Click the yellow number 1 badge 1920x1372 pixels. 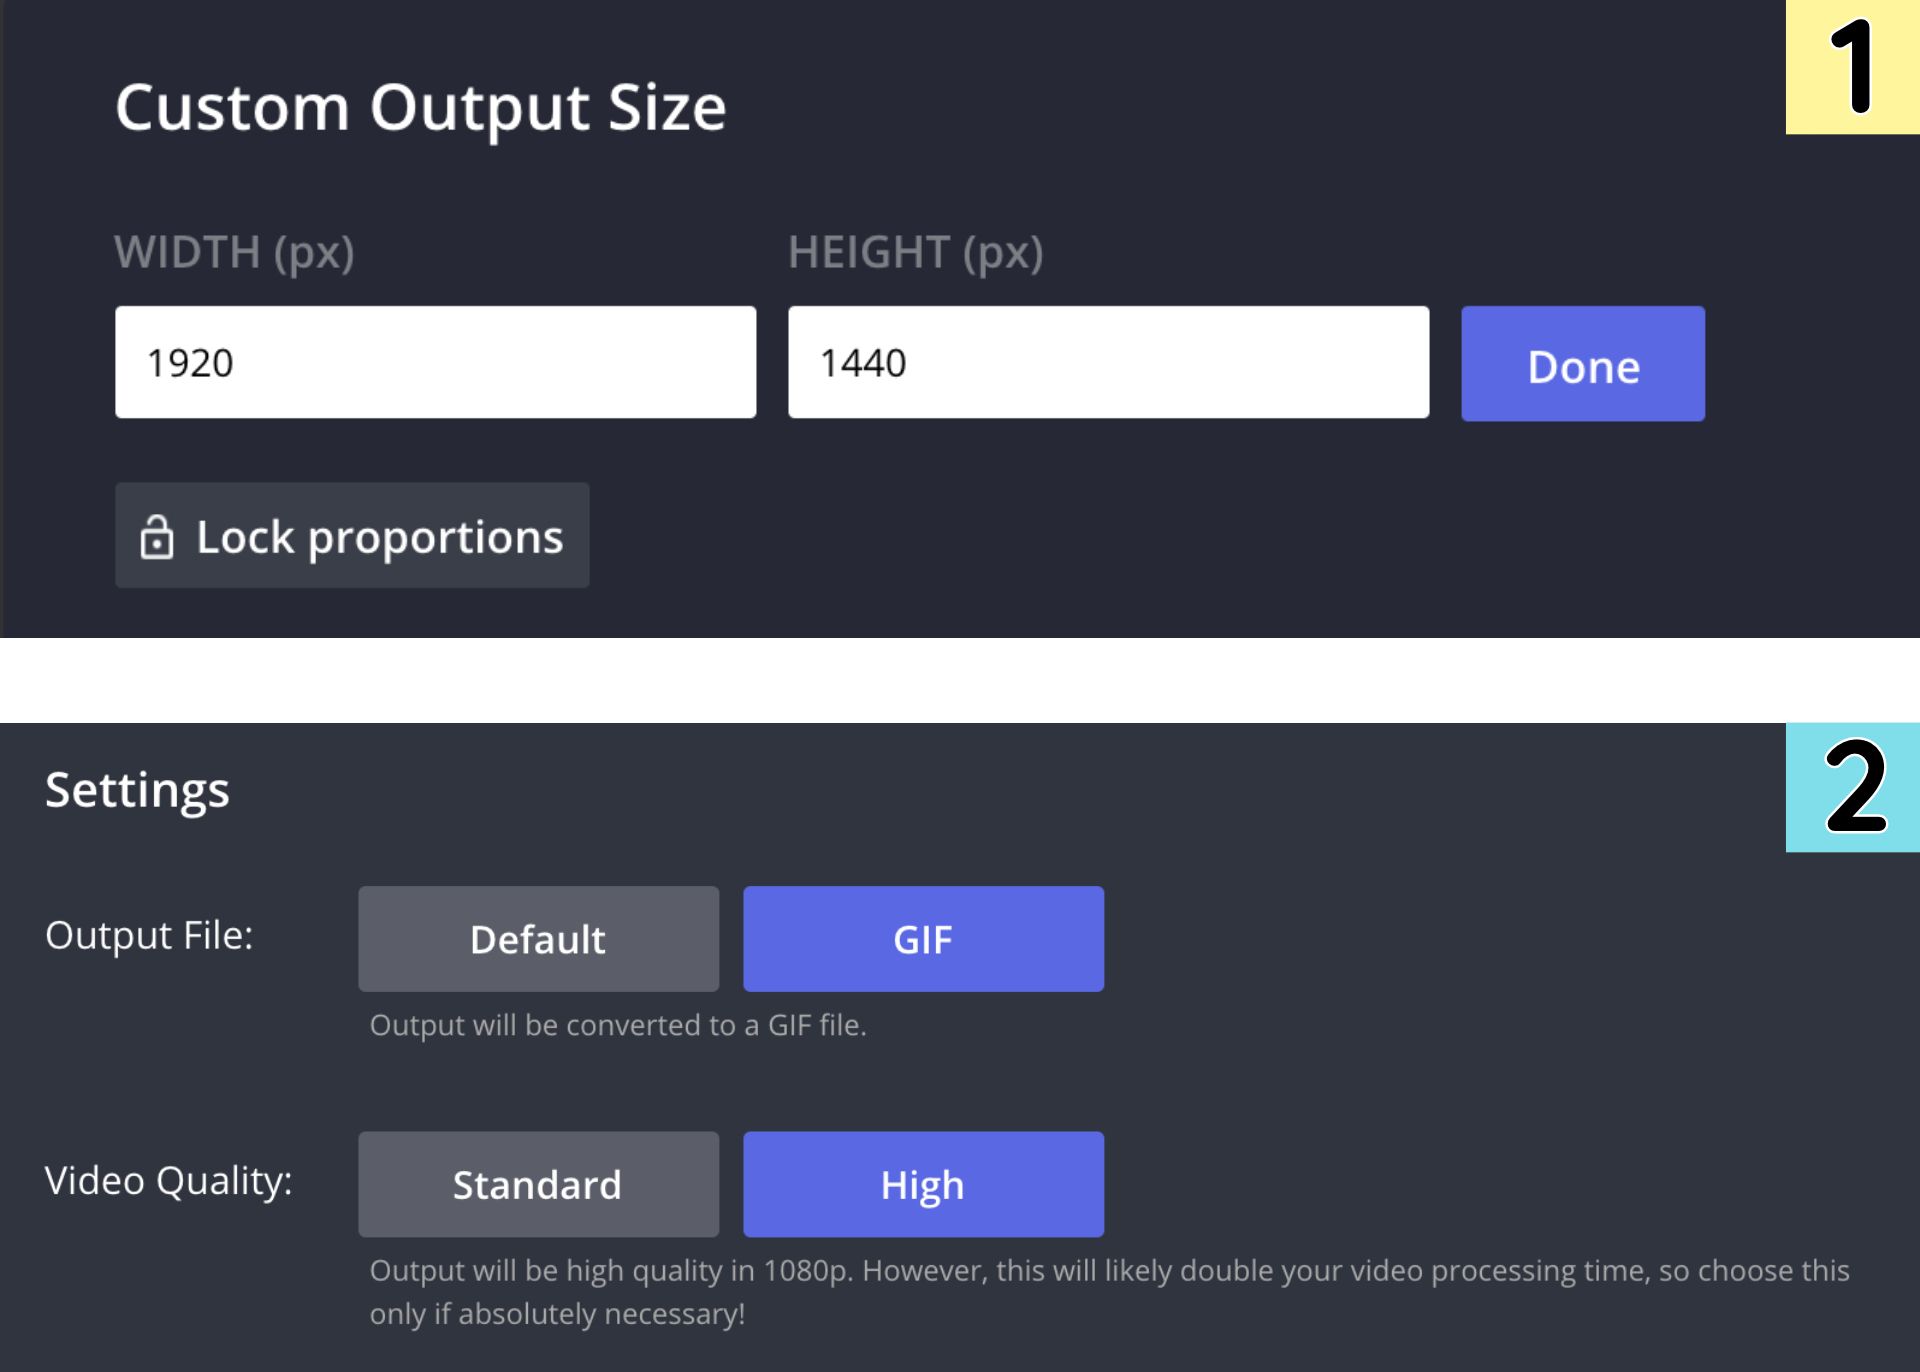1852,67
